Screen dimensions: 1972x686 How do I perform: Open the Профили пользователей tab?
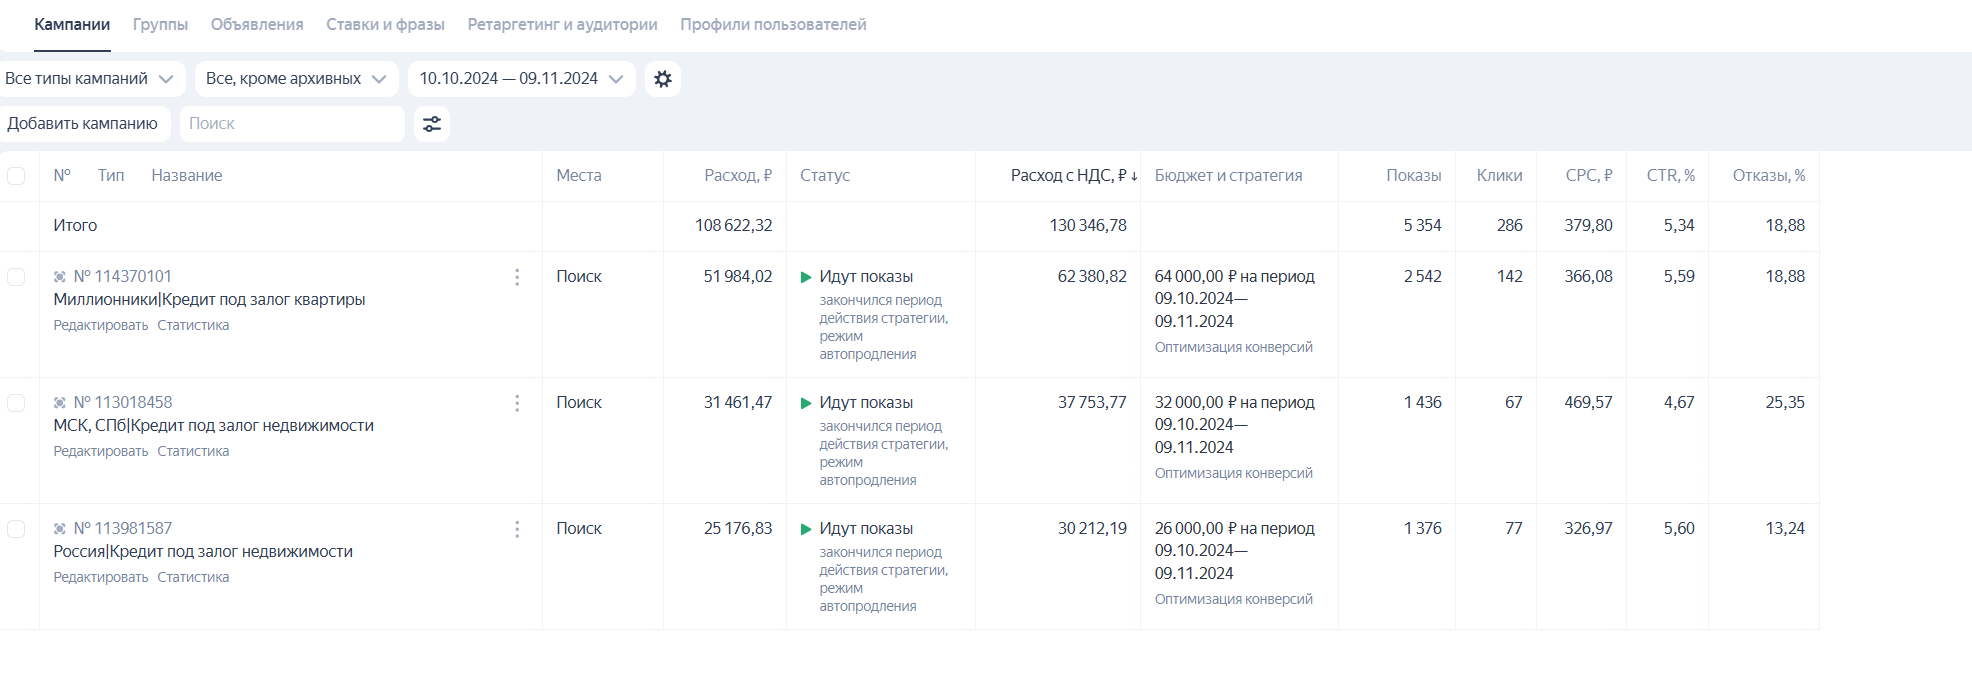773,25
